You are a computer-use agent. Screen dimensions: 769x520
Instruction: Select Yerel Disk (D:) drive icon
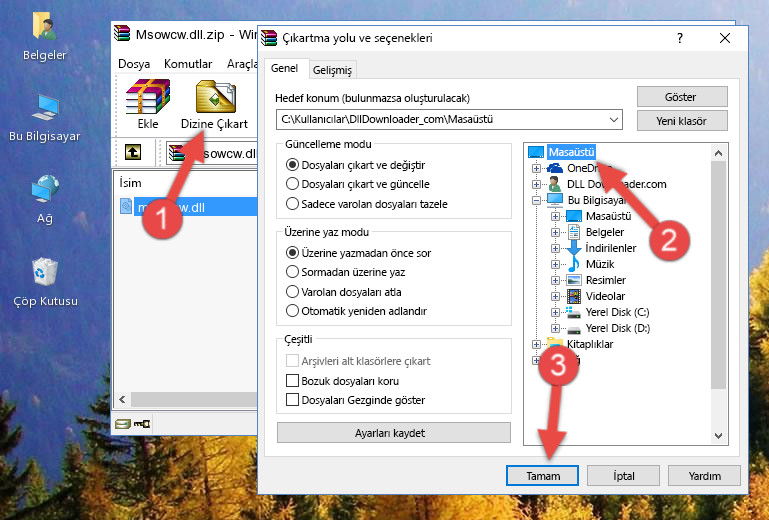coord(573,329)
